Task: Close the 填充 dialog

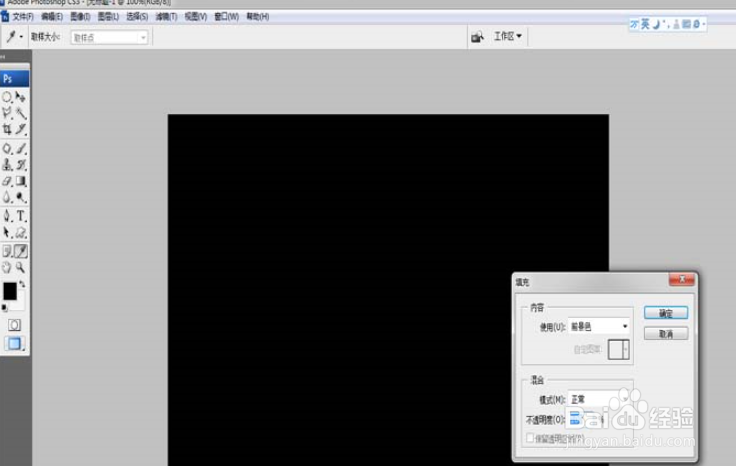Action: point(682,280)
